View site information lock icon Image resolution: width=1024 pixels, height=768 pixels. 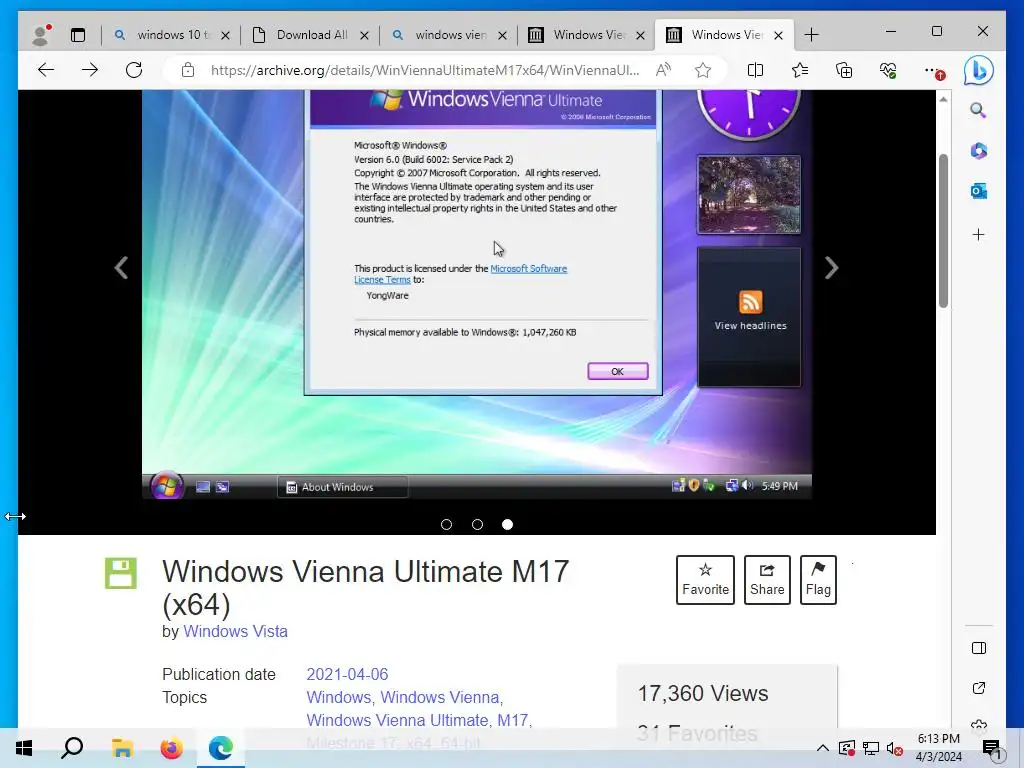point(187,70)
